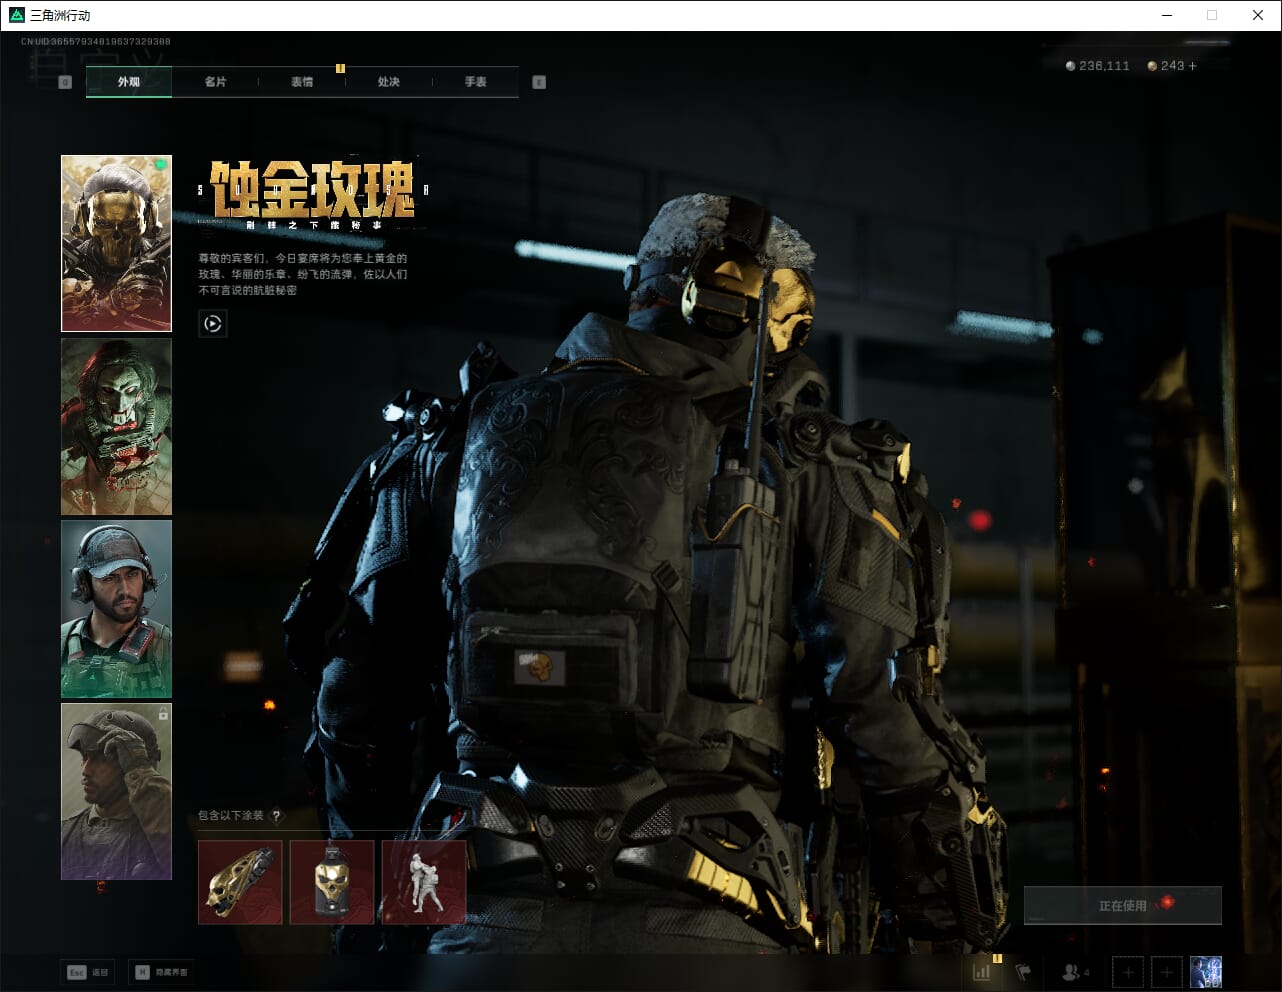View the golden skull knife skin item
Viewport: 1282px width, 992px height.
coord(240,881)
